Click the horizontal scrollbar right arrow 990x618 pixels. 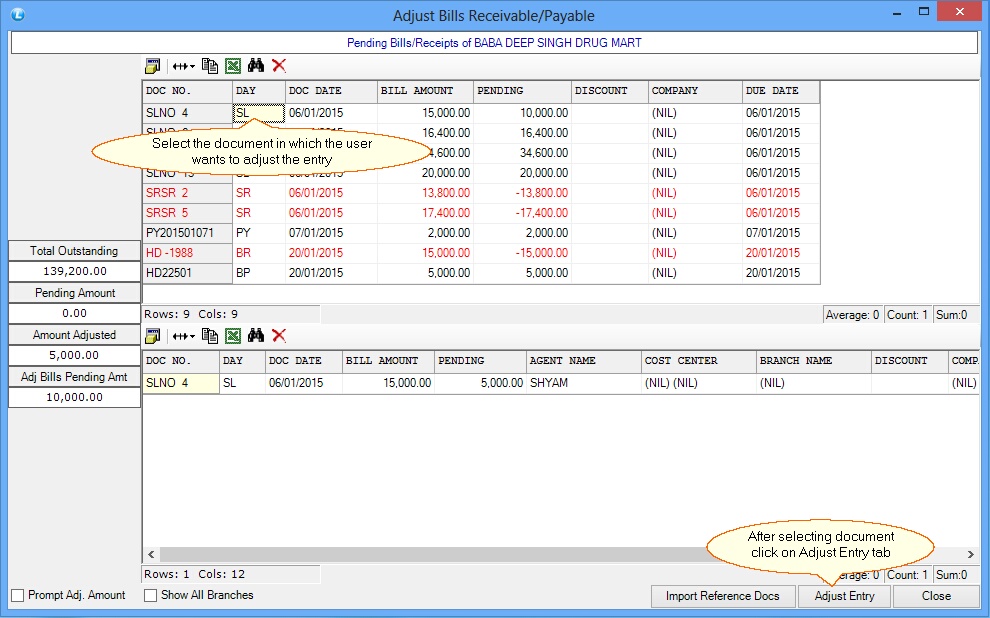[x=970, y=554]
